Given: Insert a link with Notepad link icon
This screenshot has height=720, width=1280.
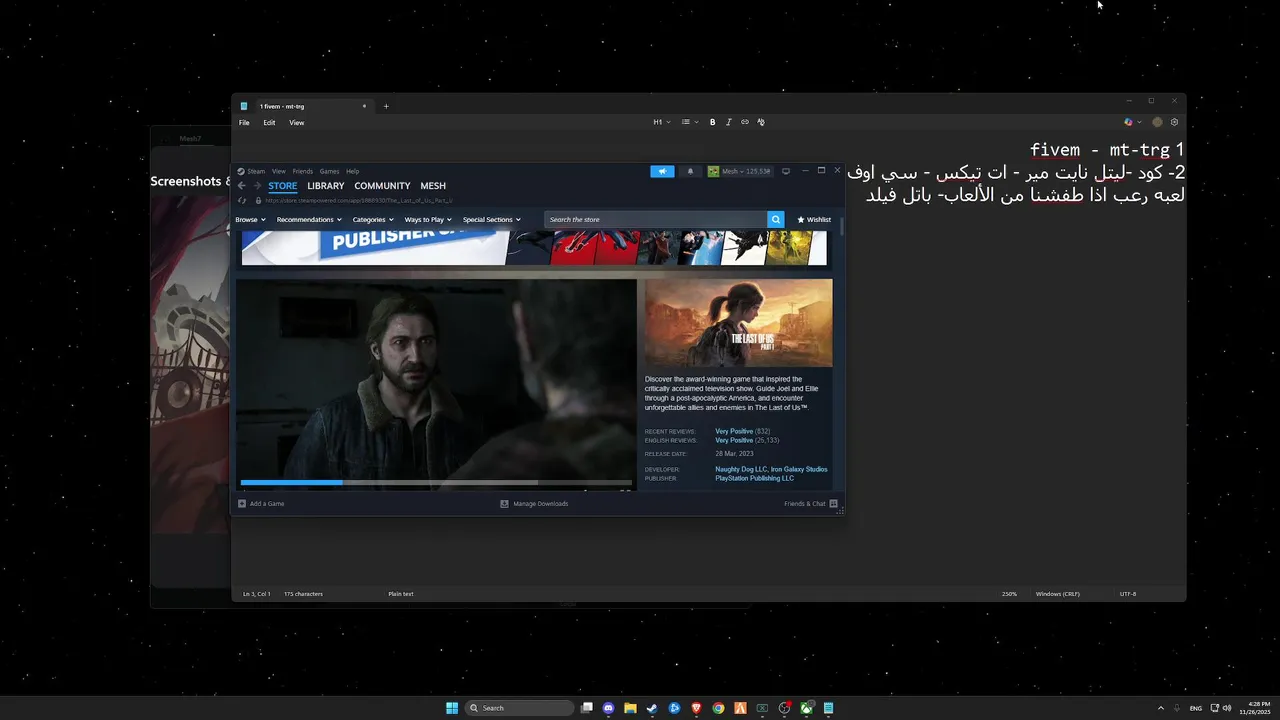Looking at the screenshot, I should click(744, 122).
